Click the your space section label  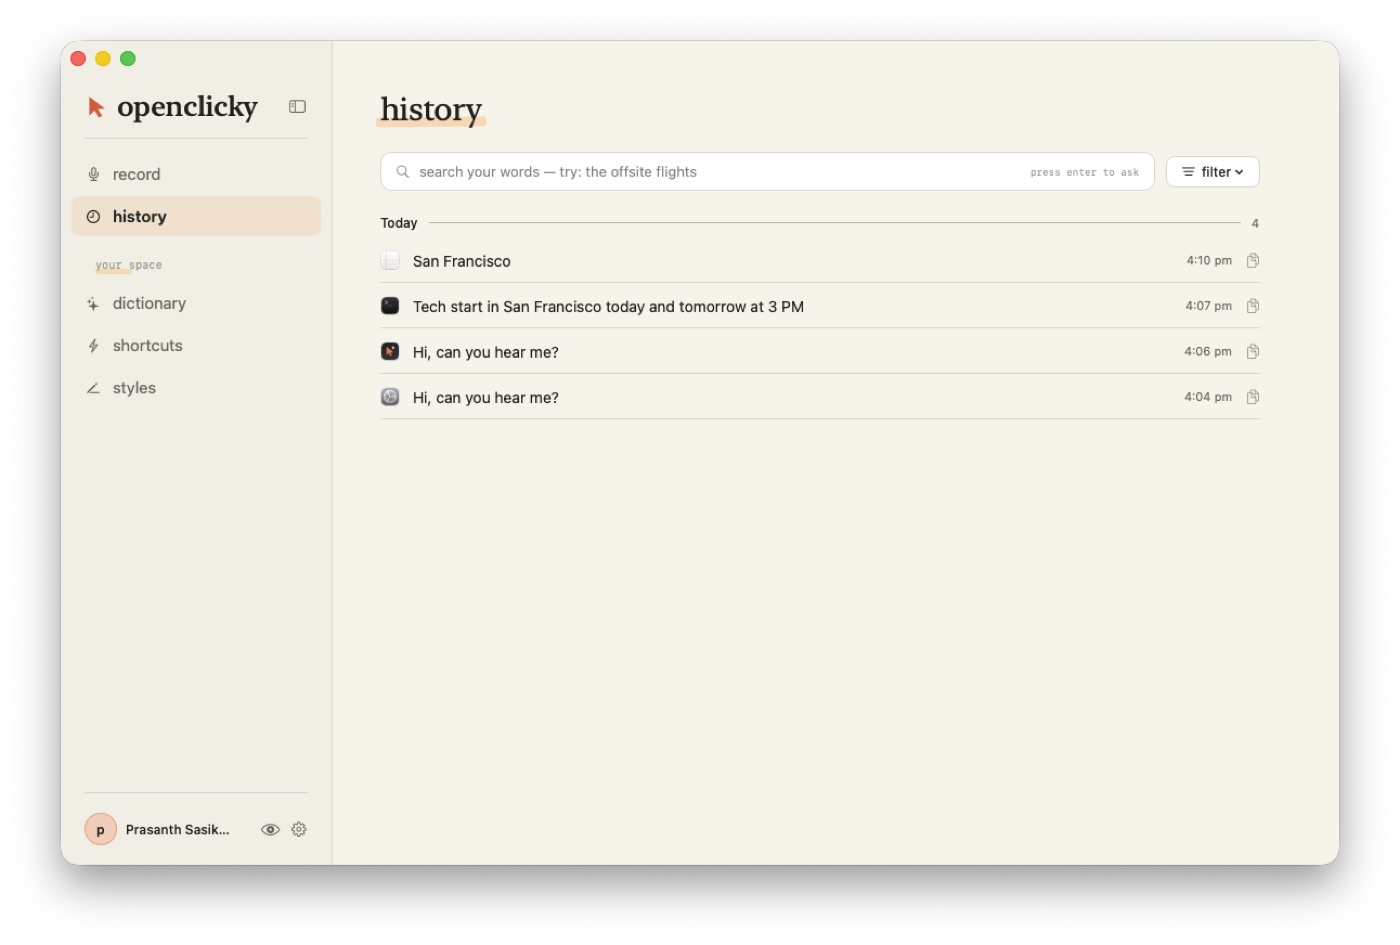(128, 265)
